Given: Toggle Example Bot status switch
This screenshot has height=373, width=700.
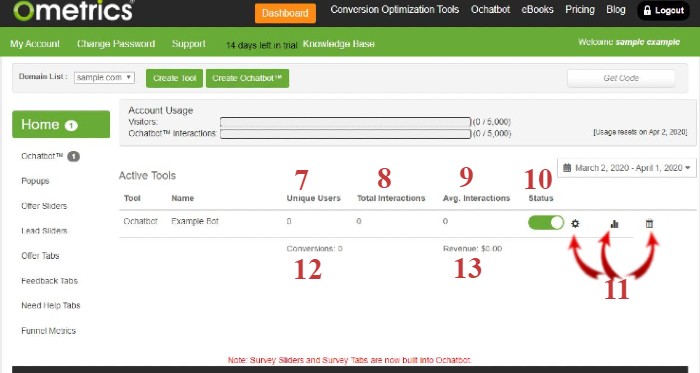Looking at the screenshot, I should 546,222.
